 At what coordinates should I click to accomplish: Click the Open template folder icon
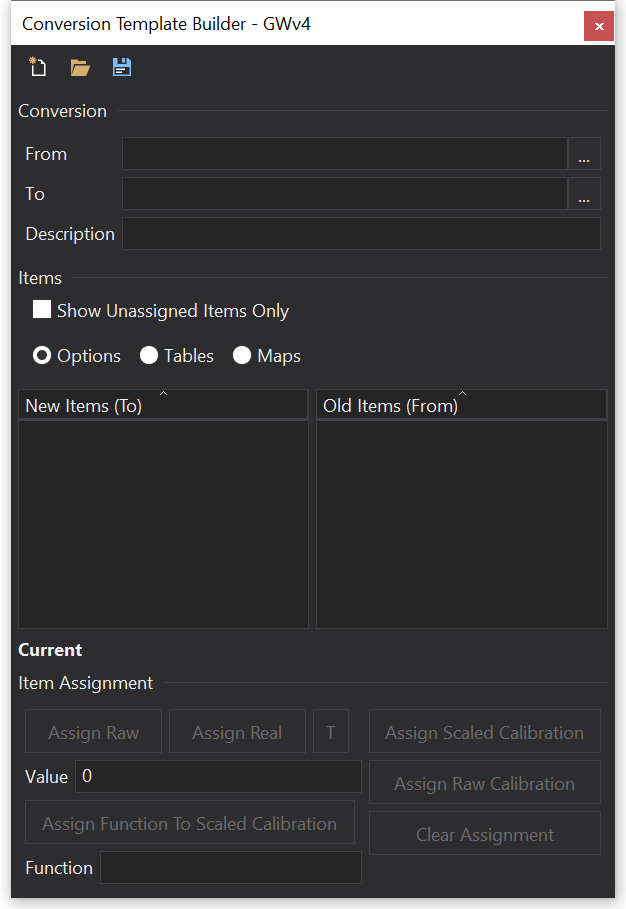coord(80,68)
